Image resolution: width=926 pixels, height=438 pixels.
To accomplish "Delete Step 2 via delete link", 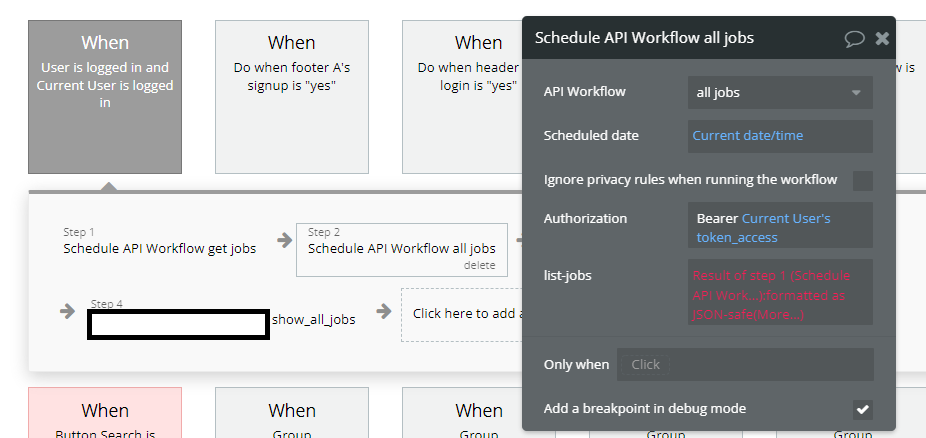I will tap(479, 266).
